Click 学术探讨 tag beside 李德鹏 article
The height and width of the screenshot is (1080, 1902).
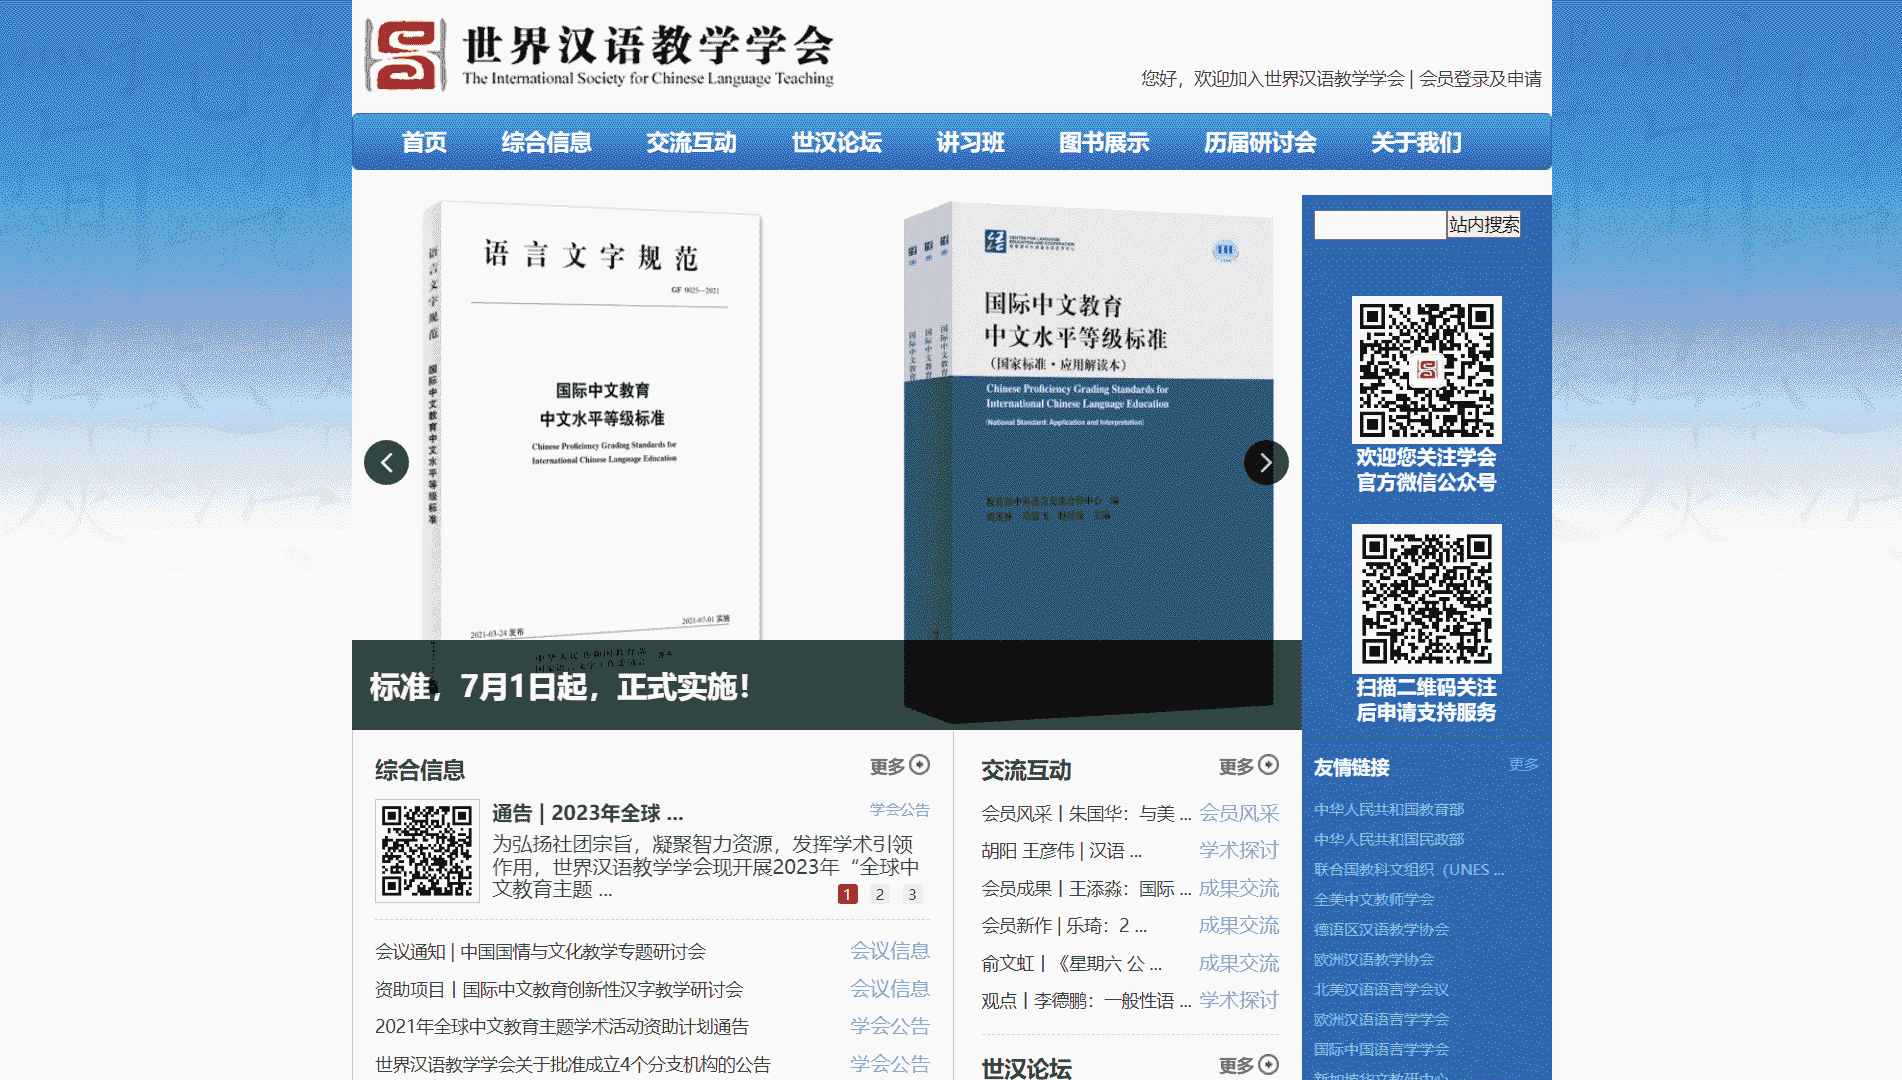[x=1239, y=1001]
